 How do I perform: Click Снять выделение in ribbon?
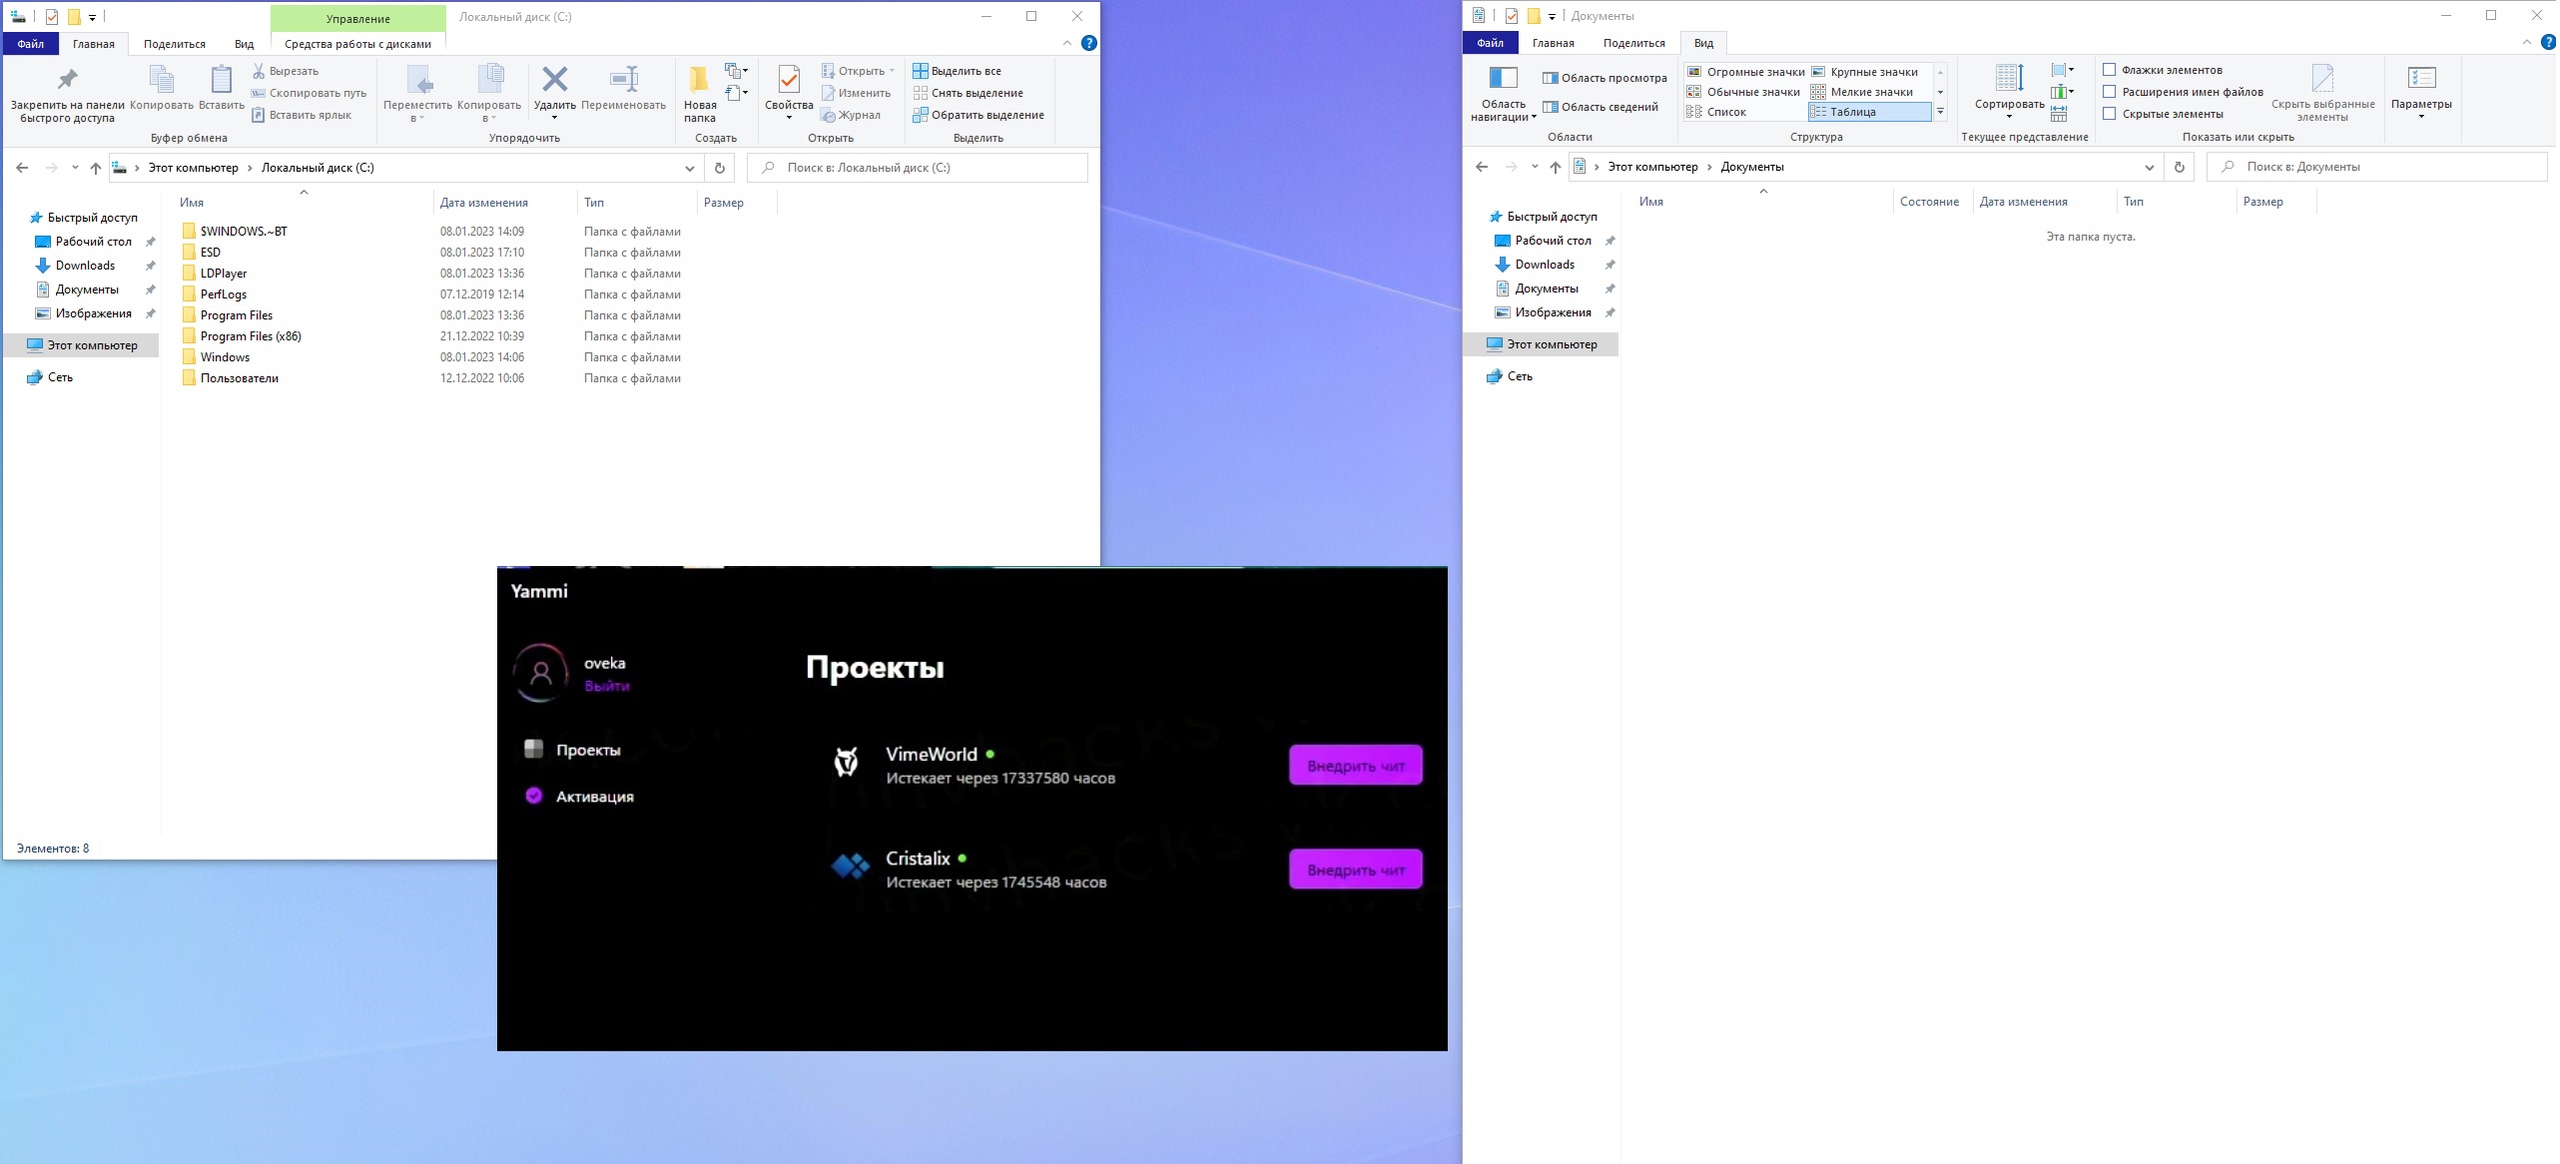(968, 93)
